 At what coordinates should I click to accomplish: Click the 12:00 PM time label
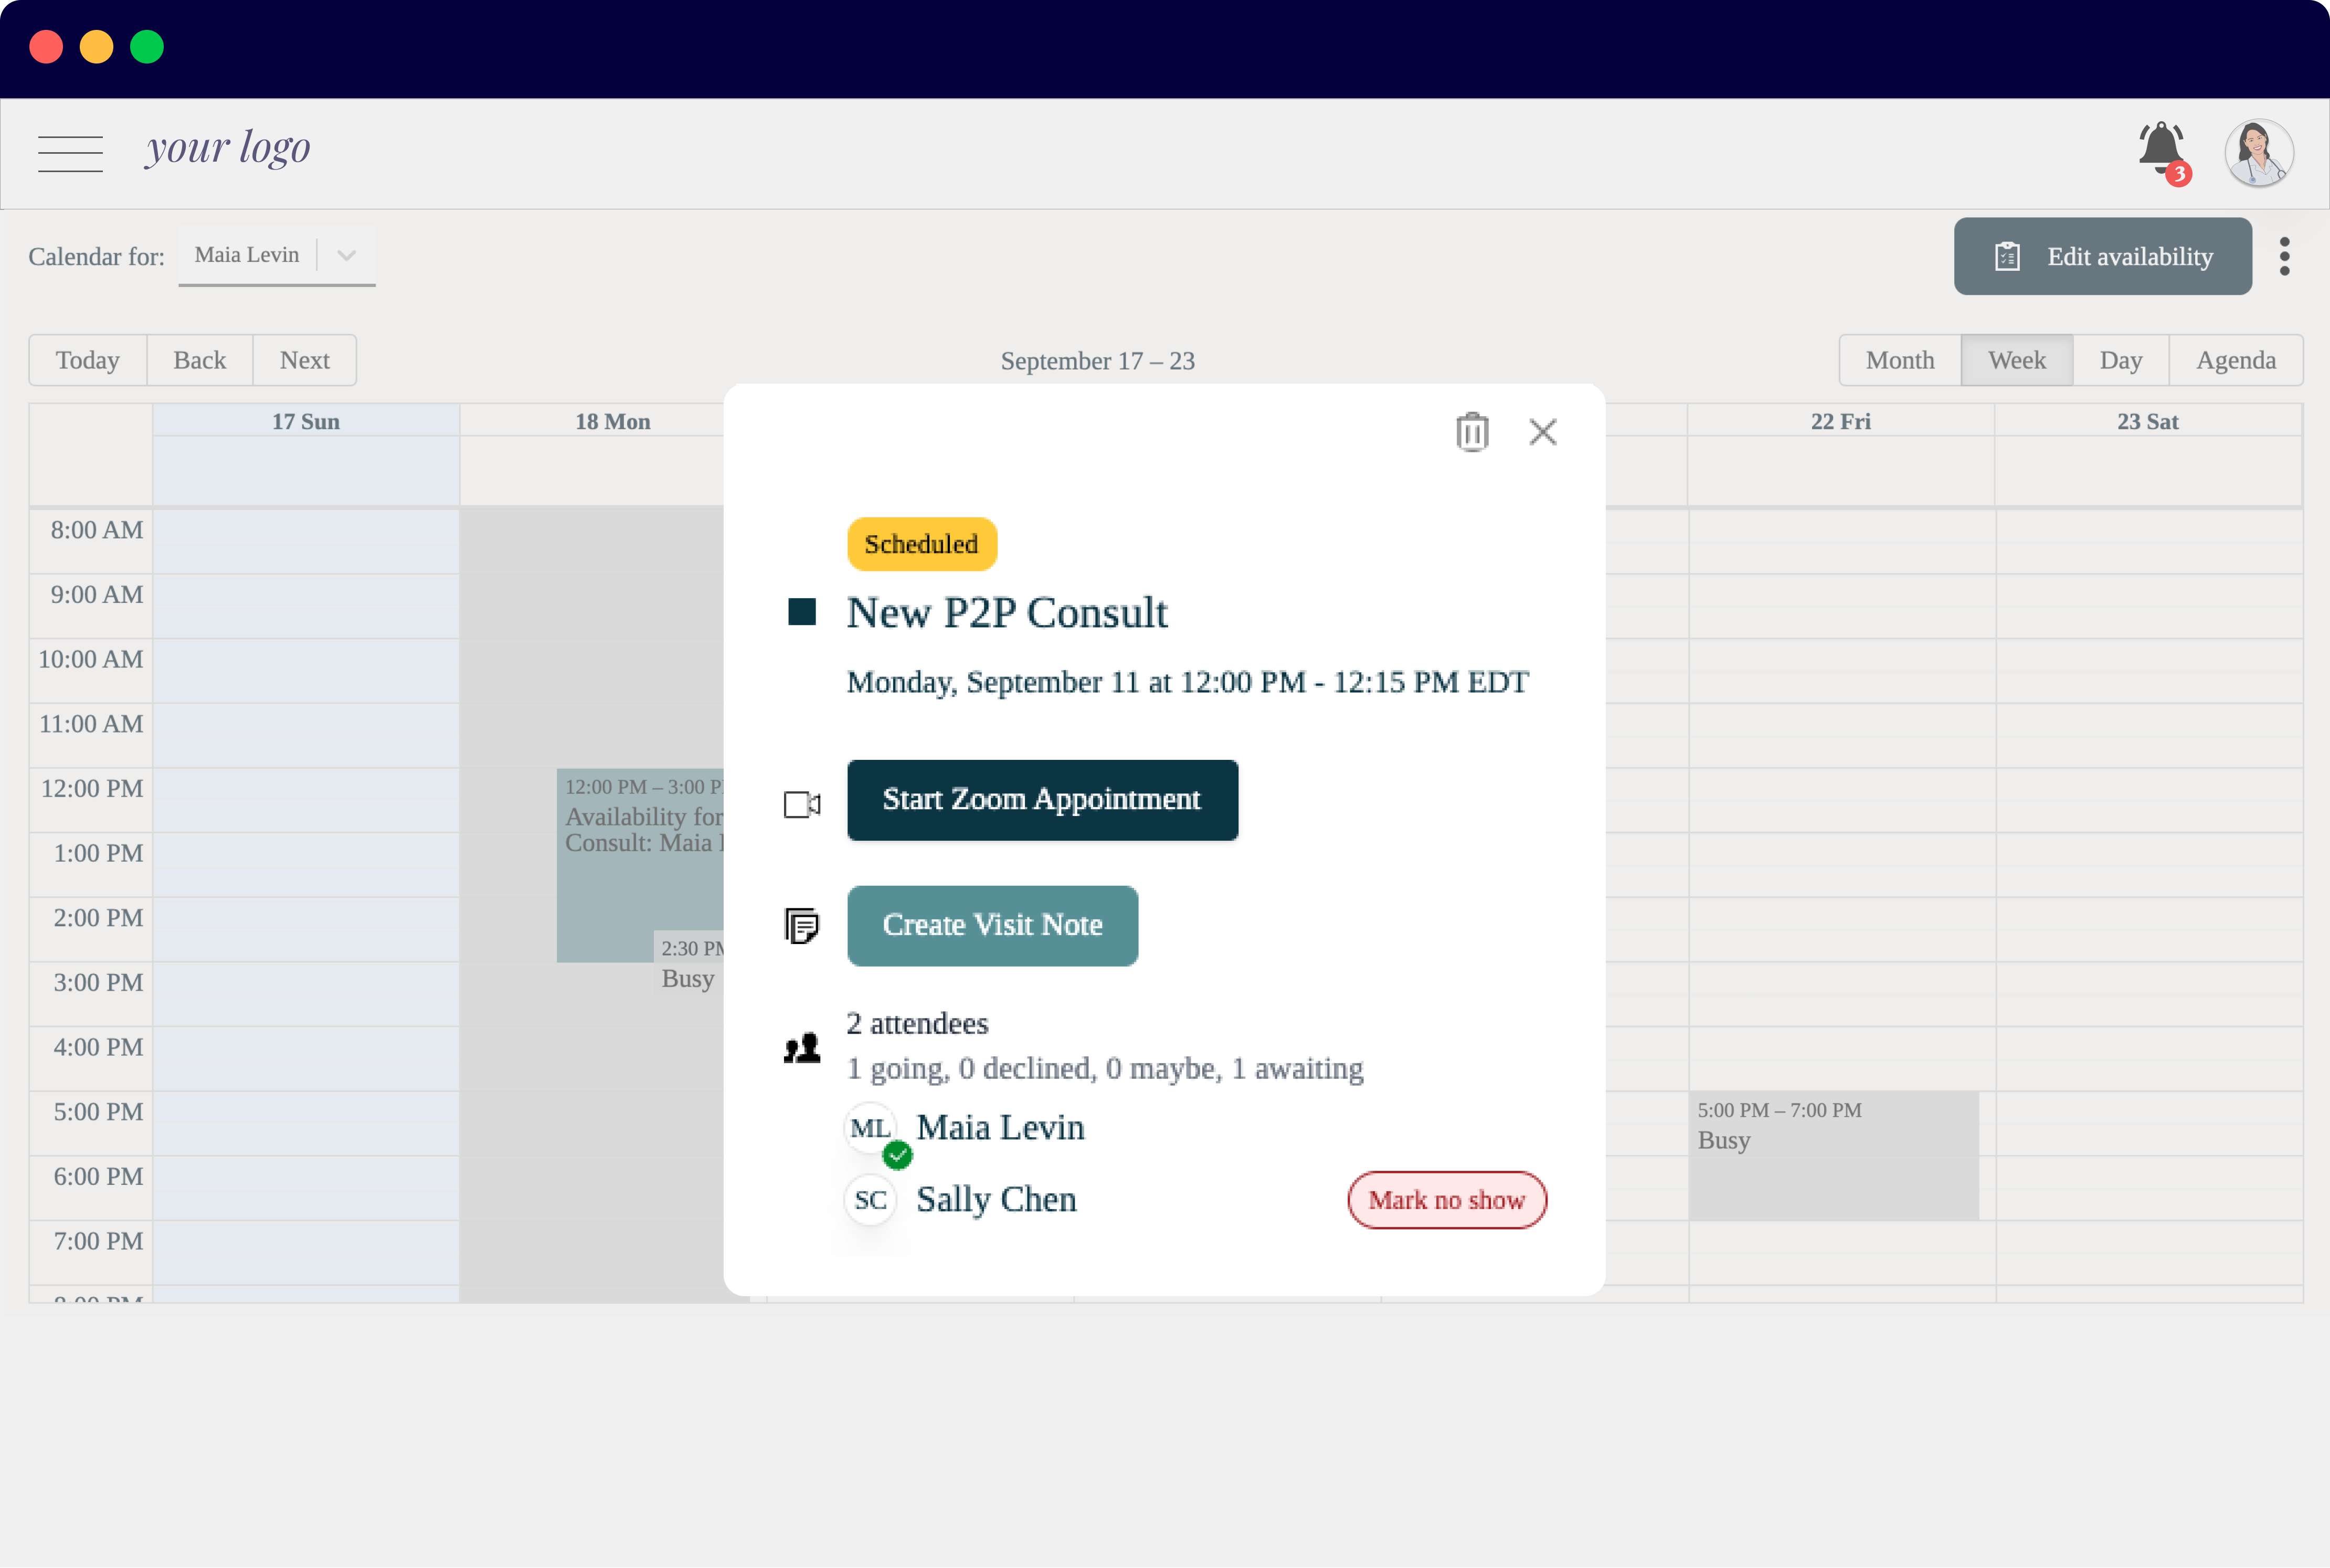92,789
